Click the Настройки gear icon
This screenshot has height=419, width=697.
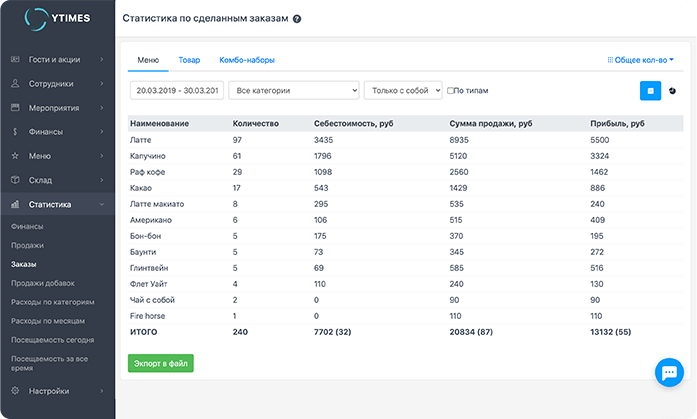(x=15, y=391)
